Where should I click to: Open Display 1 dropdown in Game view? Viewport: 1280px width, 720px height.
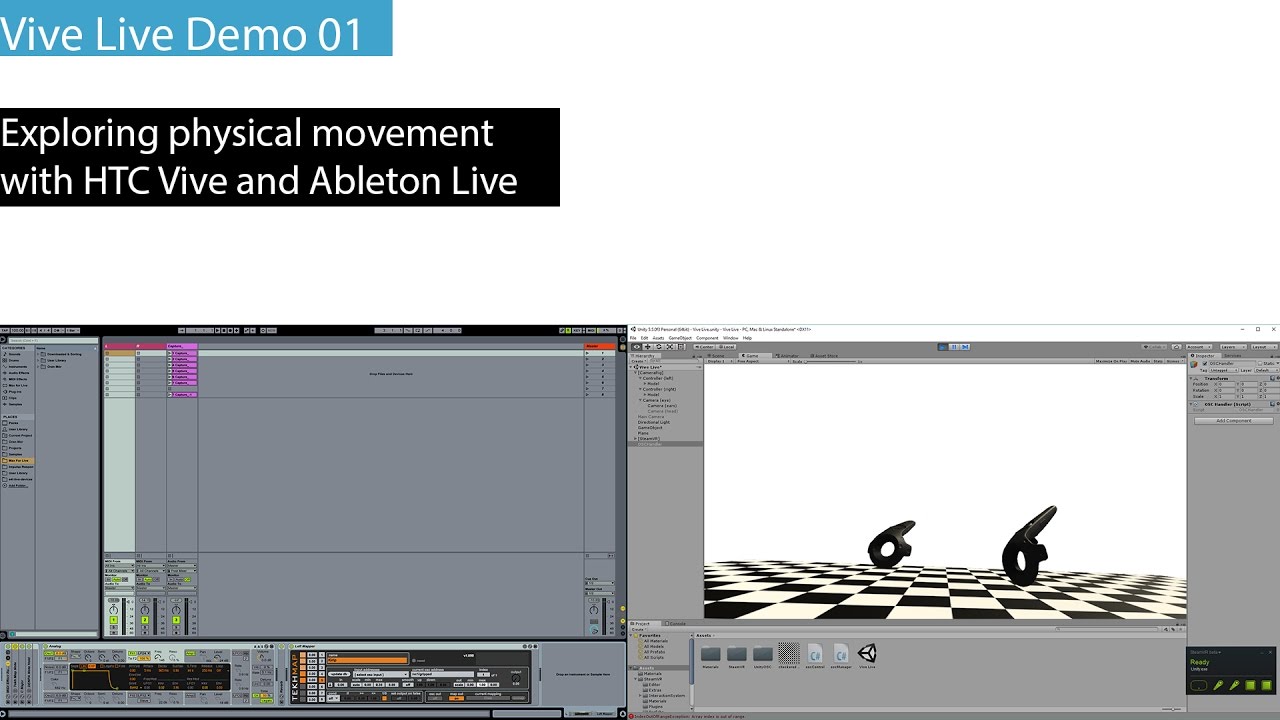coord(718,361)
